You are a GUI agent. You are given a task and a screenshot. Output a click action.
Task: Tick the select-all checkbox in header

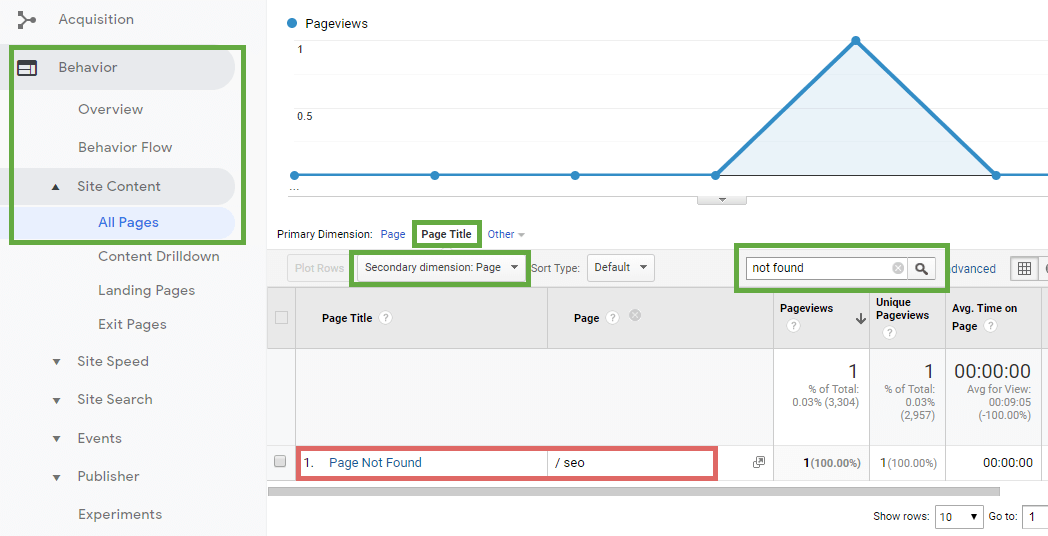tap(281, 318)
